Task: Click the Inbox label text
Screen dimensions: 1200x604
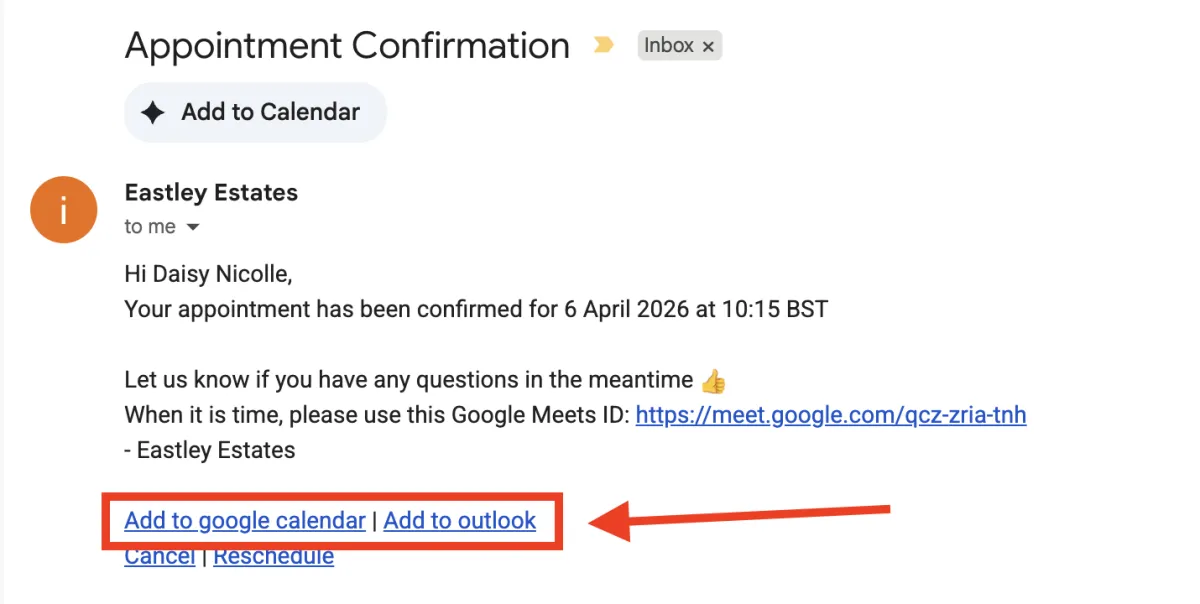Action: click(x=668, y=46)
